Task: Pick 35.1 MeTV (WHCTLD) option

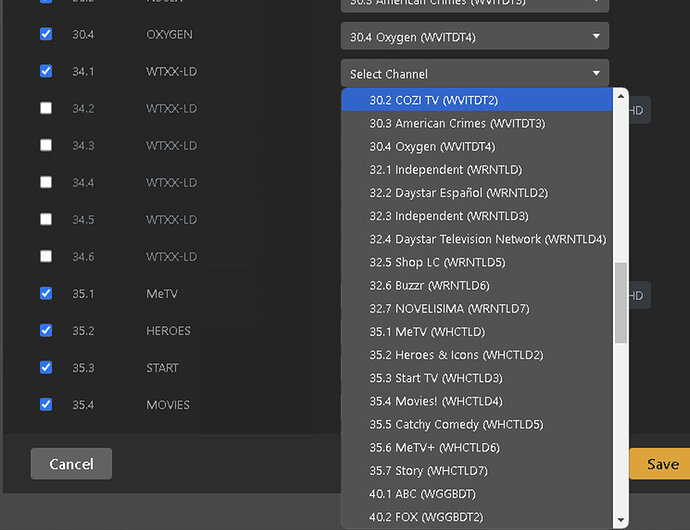Action: [x=427, y=332]
